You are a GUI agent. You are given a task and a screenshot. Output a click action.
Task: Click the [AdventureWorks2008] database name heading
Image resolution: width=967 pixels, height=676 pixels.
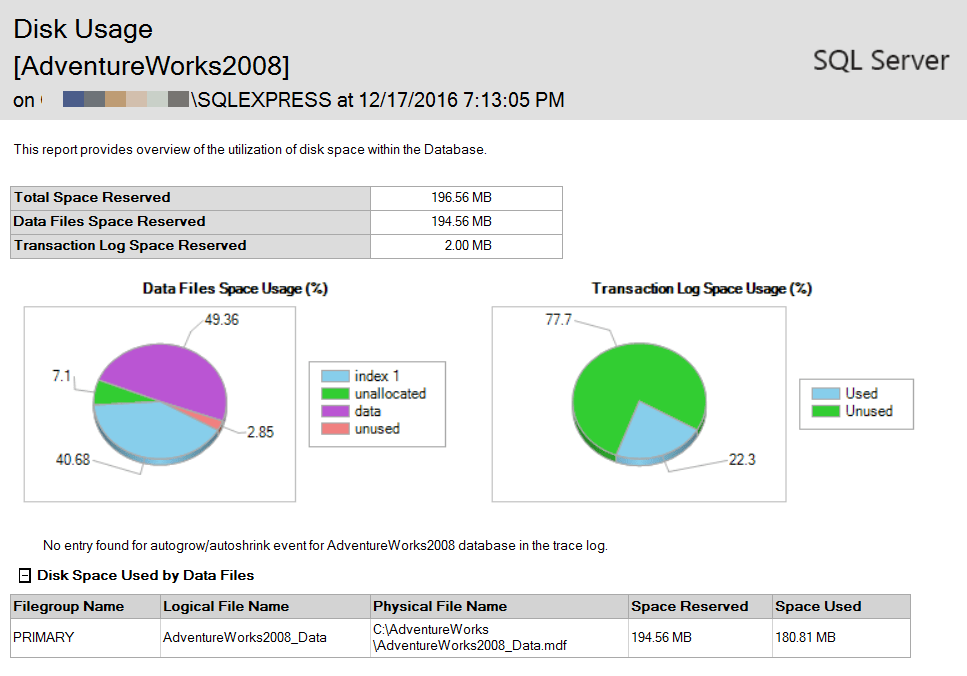pyautogui.click(x=152, y=66)
